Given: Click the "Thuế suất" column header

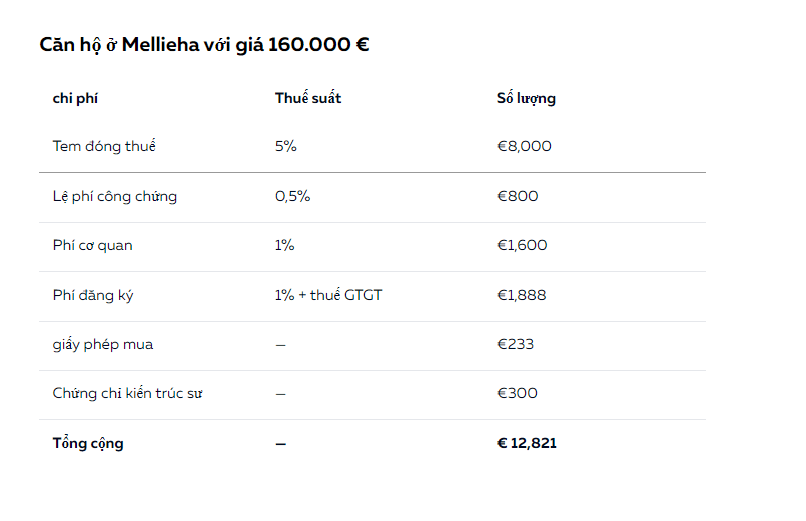Looking at the screenshot, I should tap(308, 98).
